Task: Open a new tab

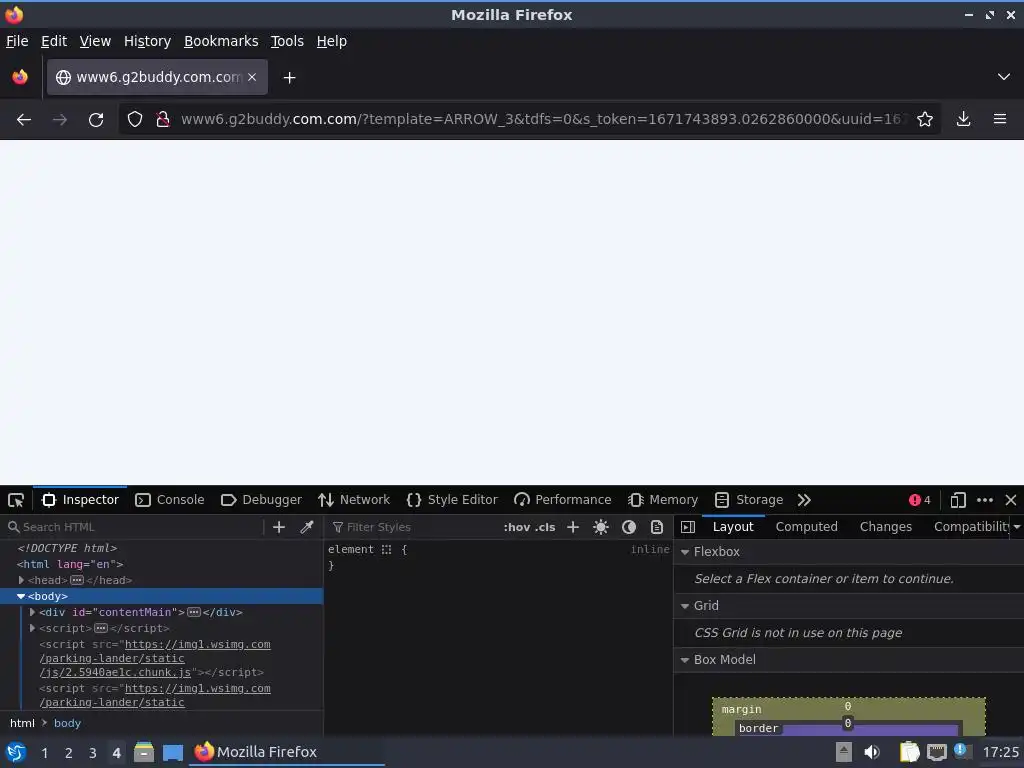Action: (x=289, y=78)
